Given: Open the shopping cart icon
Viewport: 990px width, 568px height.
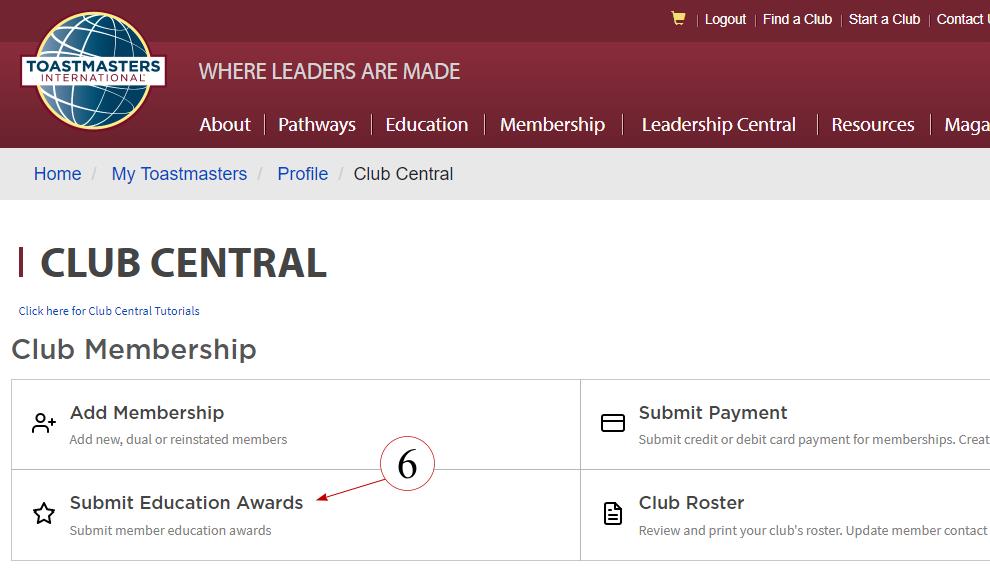Looking at the screenshot, I should point(678,18).
